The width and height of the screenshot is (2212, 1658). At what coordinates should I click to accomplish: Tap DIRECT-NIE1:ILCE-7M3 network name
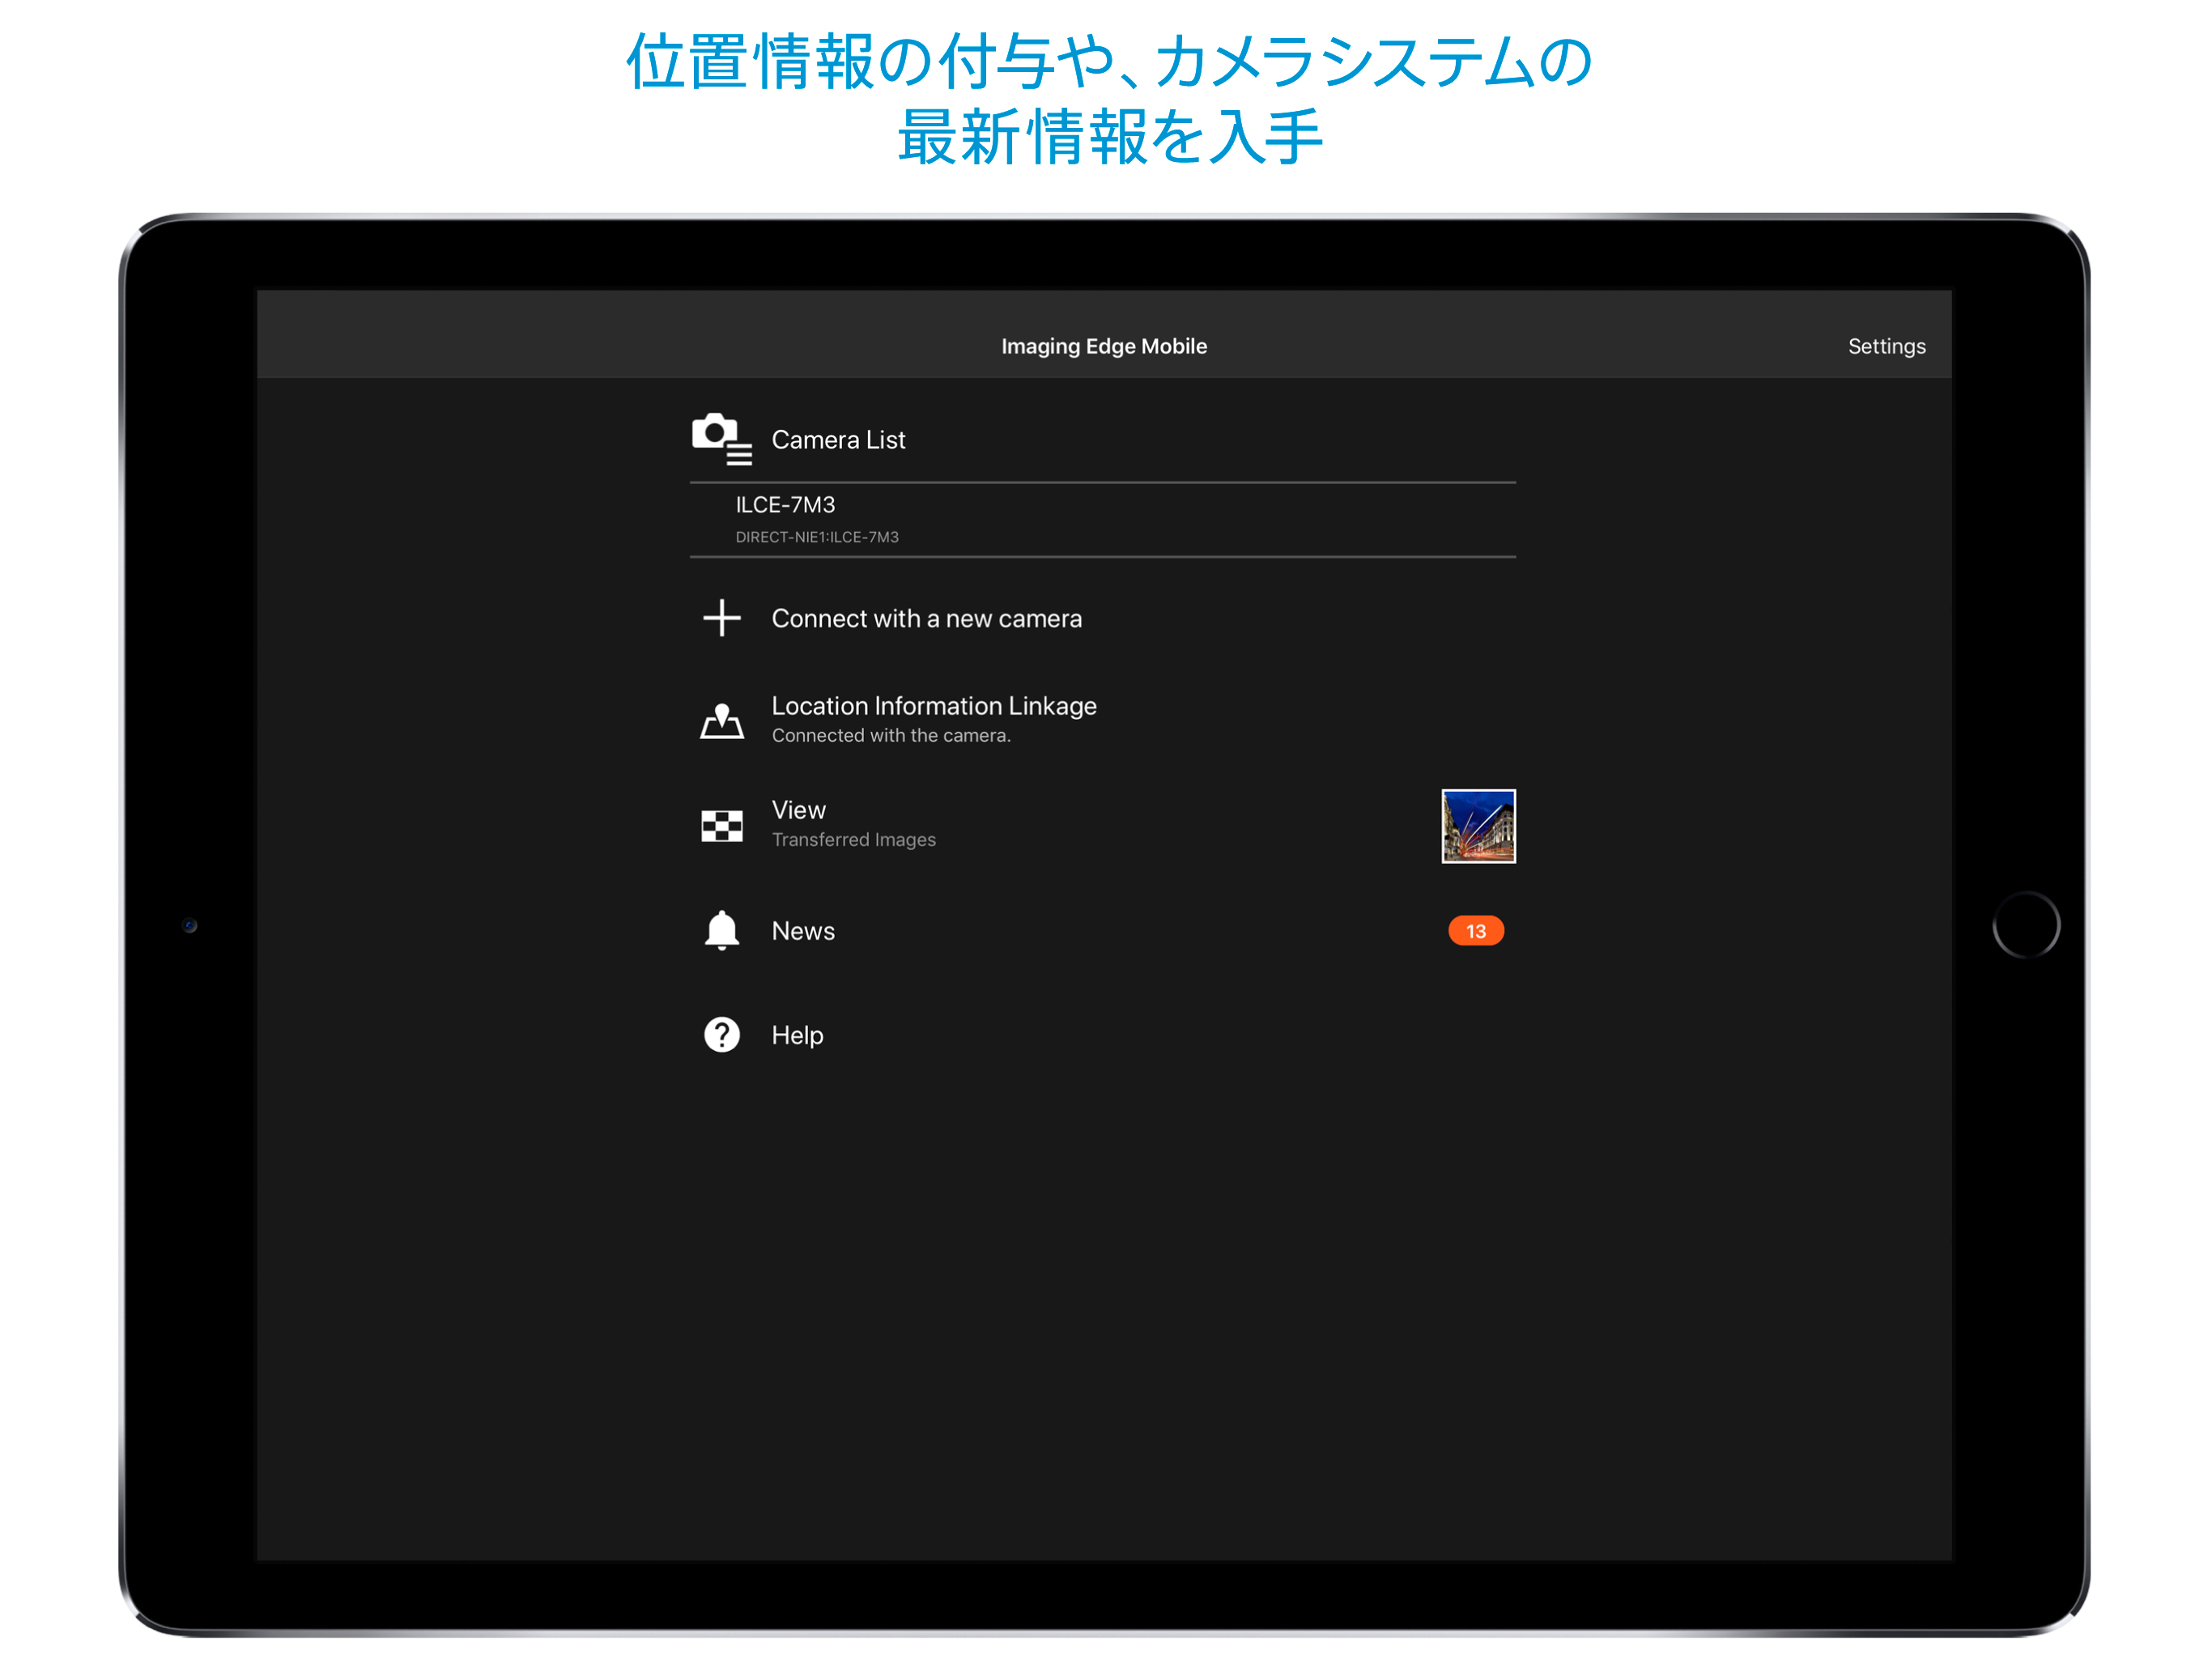pos(817,537)
